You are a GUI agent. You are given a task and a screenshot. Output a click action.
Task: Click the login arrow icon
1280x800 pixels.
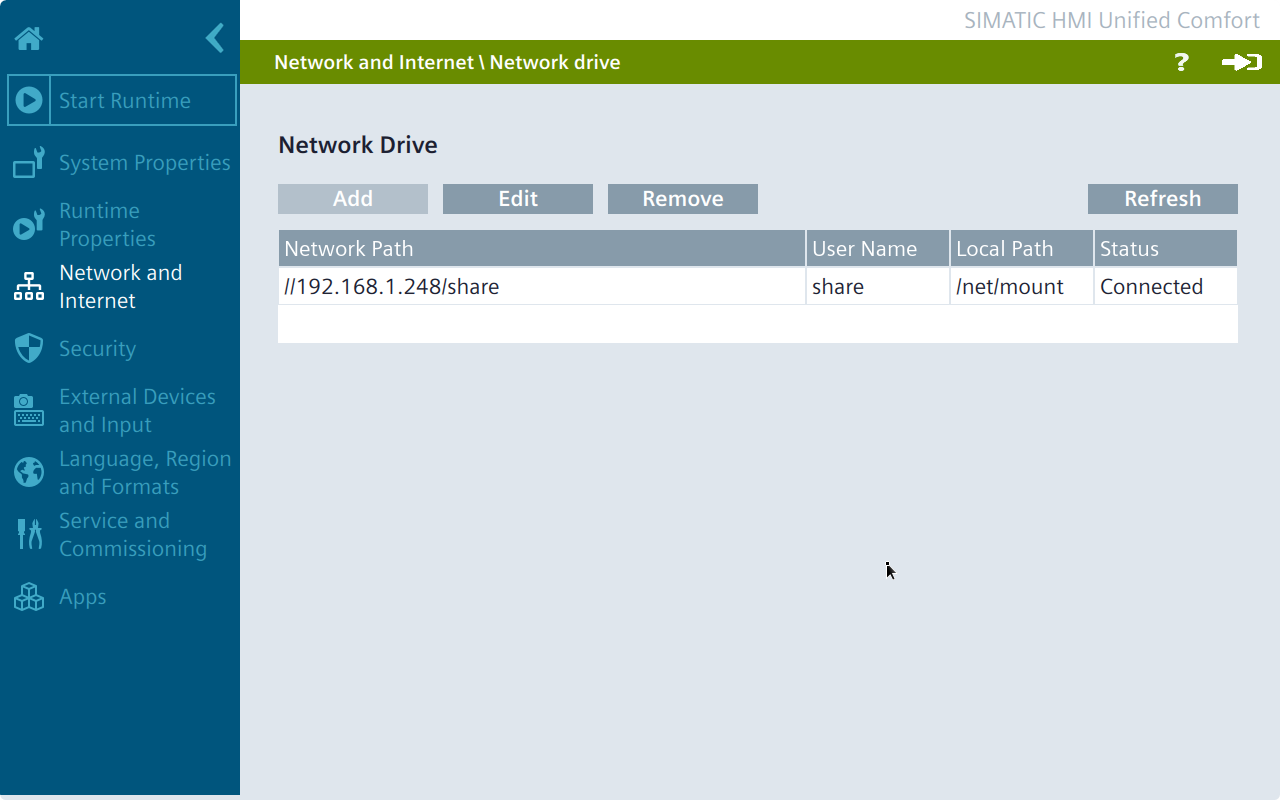click(1241, 62)
